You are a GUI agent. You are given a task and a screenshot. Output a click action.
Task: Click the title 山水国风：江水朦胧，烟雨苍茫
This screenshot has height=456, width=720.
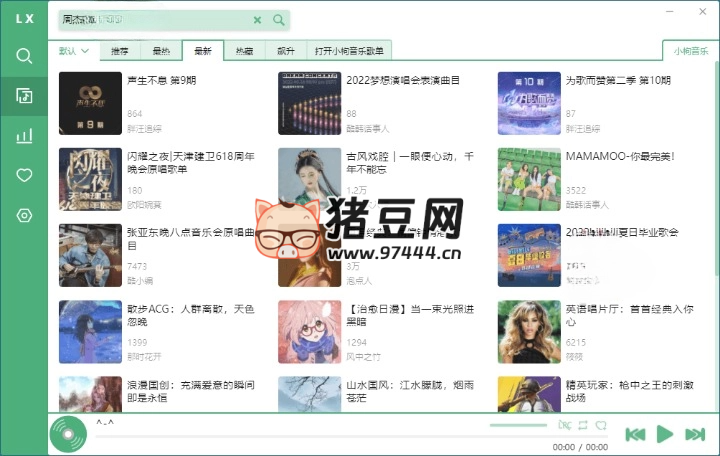(x=410, y=391)
